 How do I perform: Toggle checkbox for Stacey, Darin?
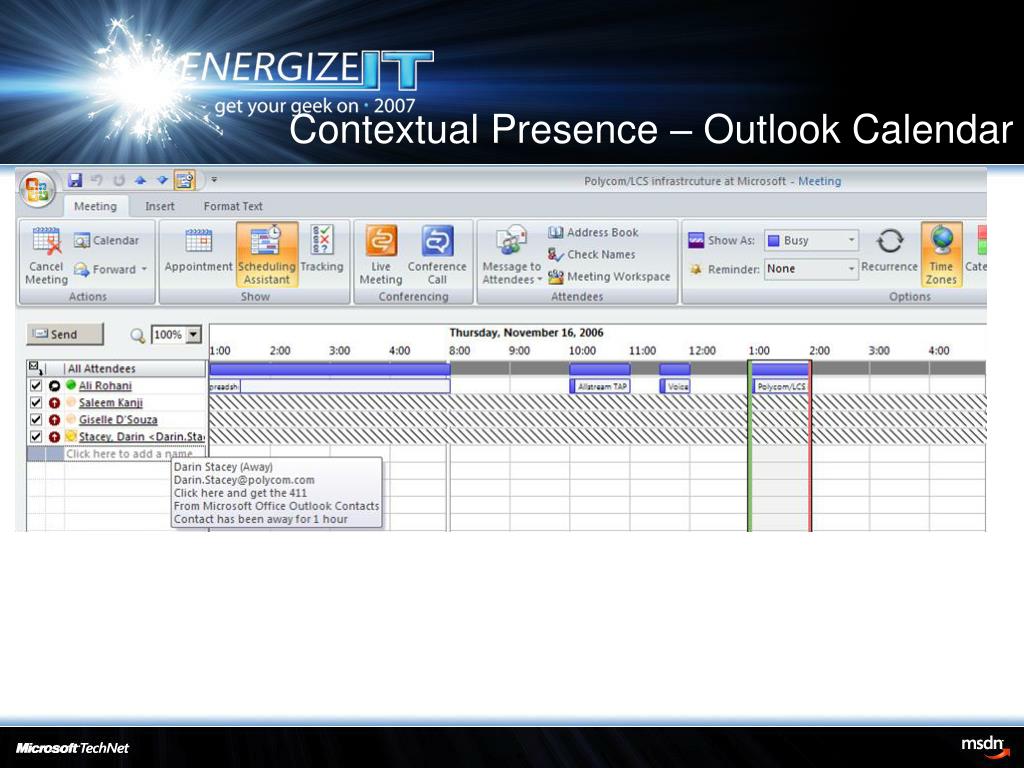coord(37,436)
